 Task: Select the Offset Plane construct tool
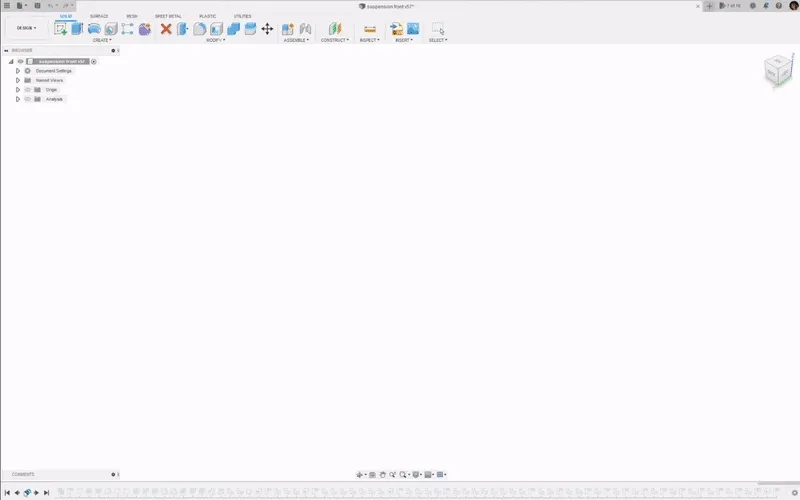click(x=335, y=29)
